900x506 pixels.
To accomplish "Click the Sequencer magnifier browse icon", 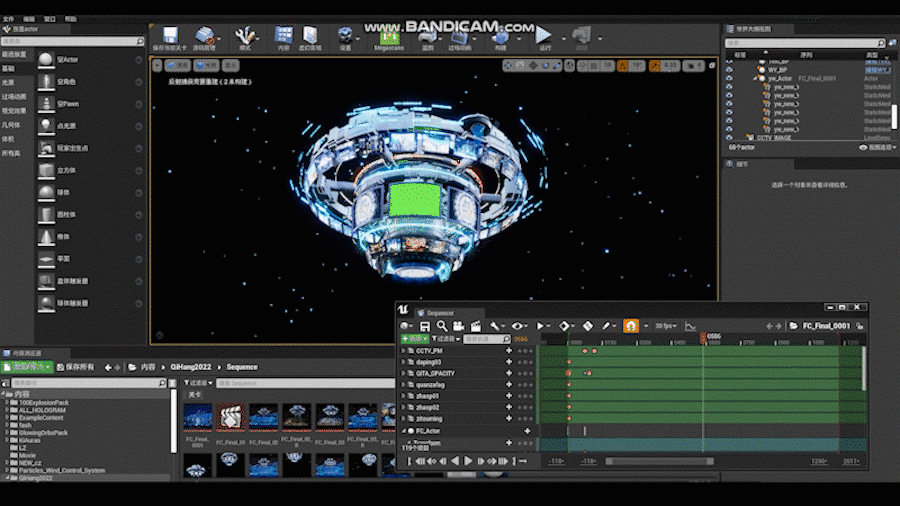I will point(441,326).
